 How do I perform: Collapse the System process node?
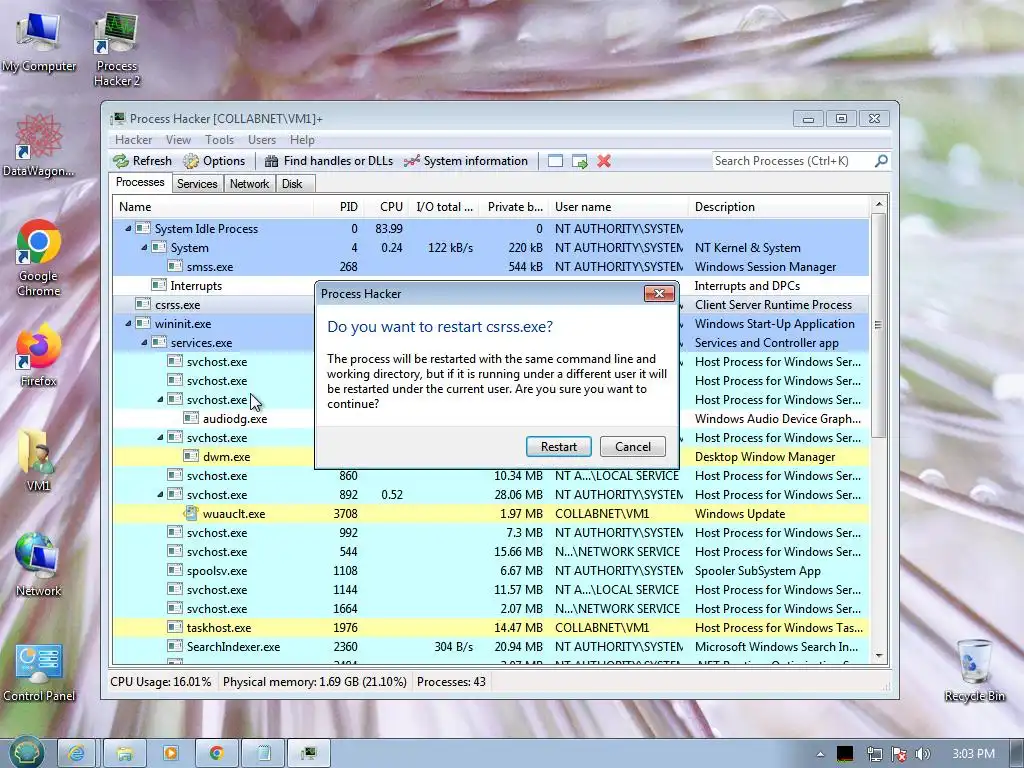[x=144, y=248]
